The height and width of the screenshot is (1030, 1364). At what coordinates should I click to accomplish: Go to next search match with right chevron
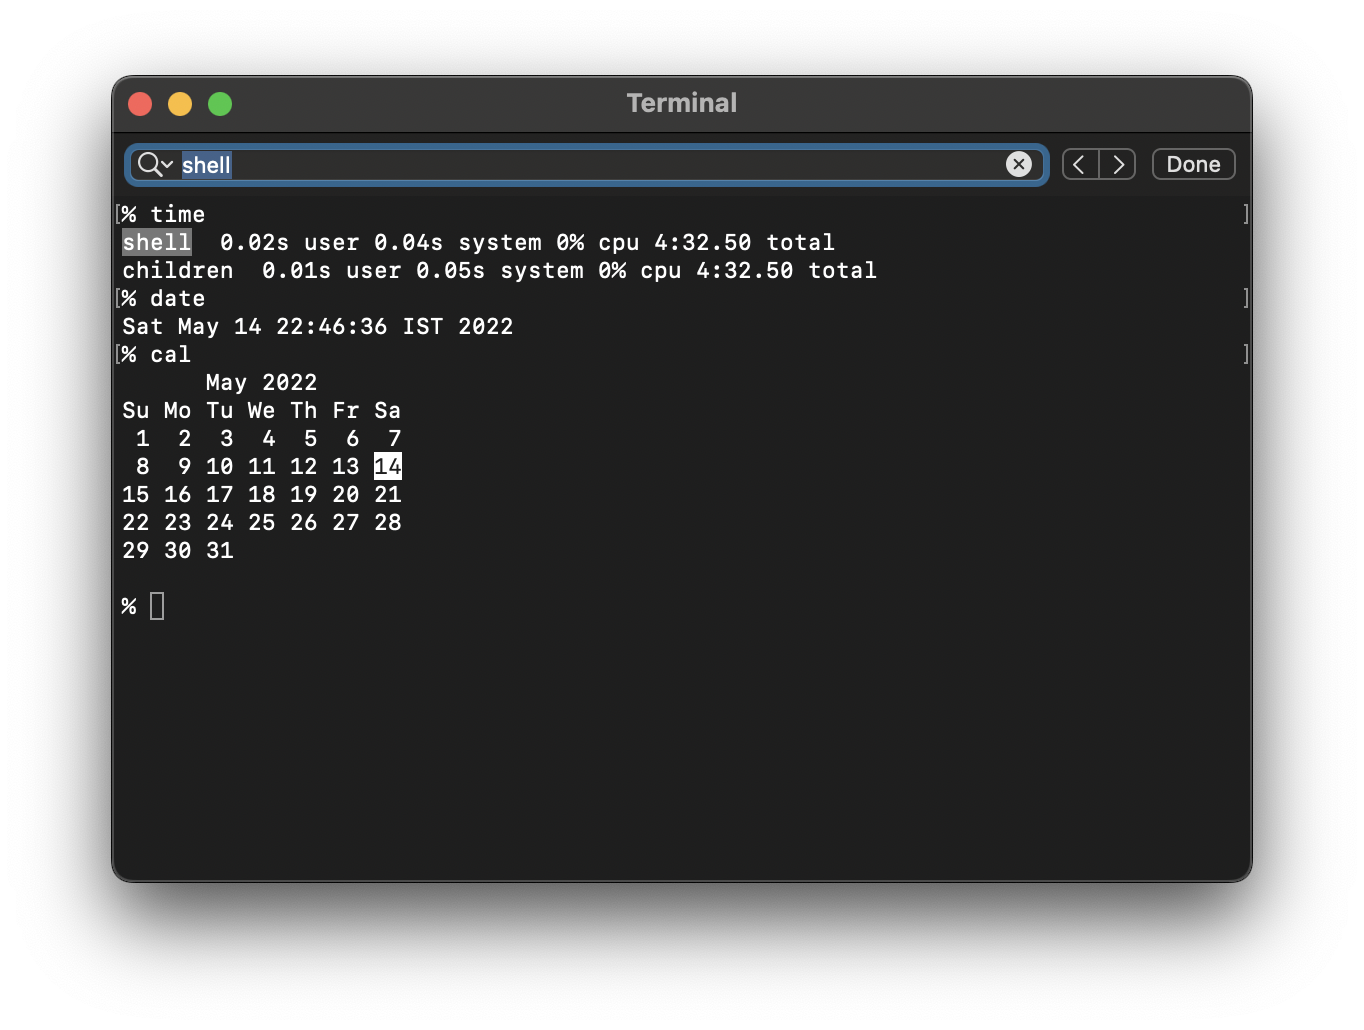pos(1118,164)
